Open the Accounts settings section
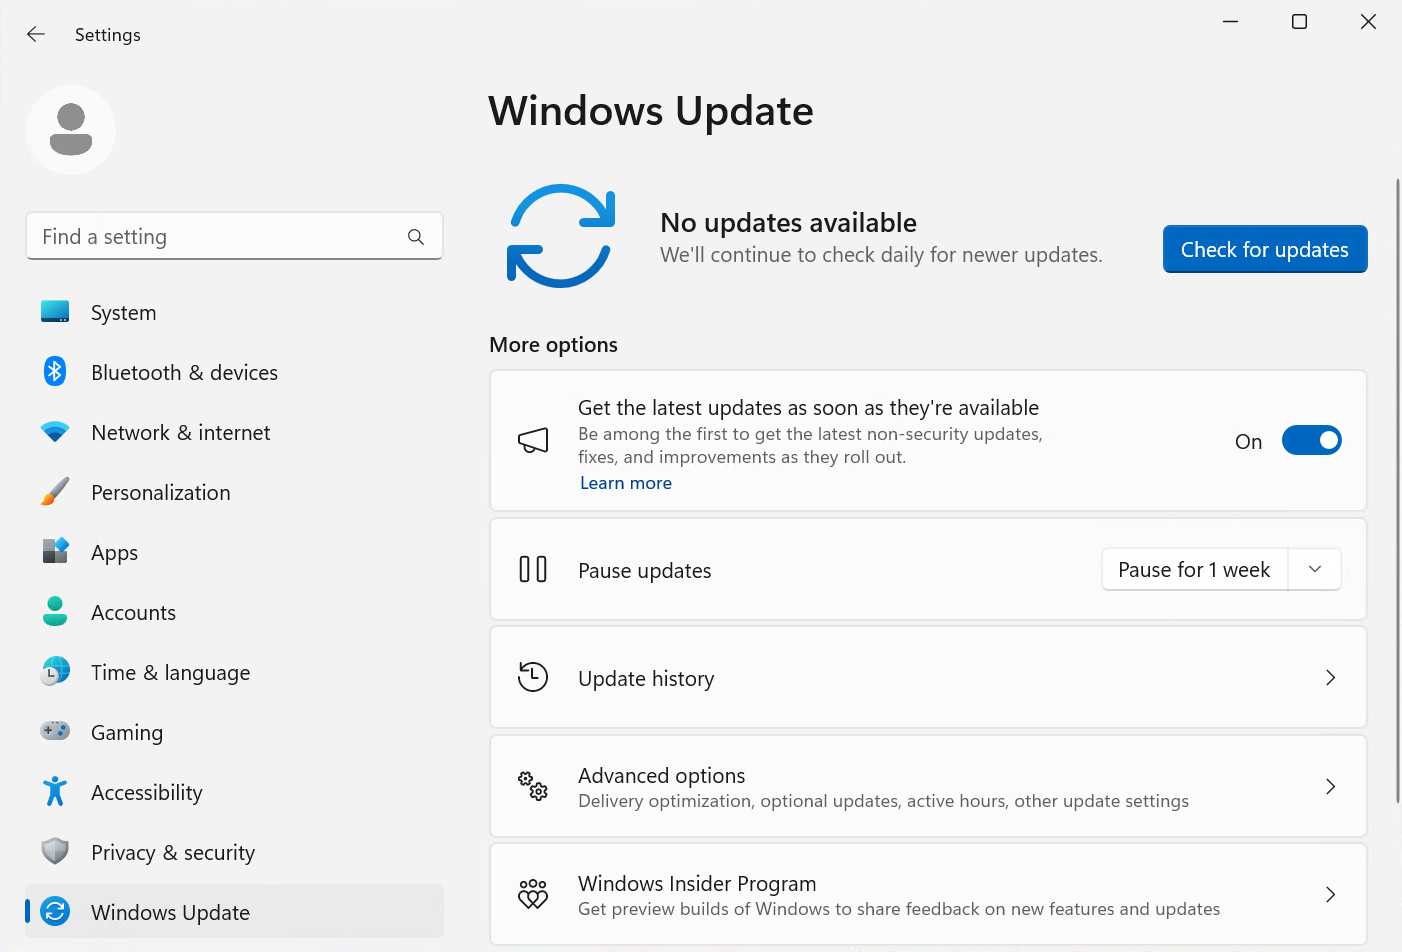 [x=133, y=611]
